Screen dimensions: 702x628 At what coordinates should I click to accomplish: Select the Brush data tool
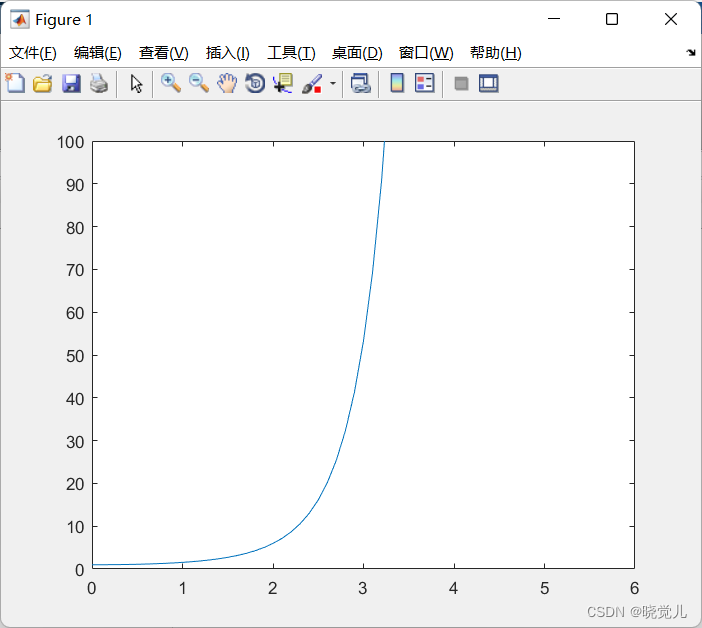coord(312,84)
